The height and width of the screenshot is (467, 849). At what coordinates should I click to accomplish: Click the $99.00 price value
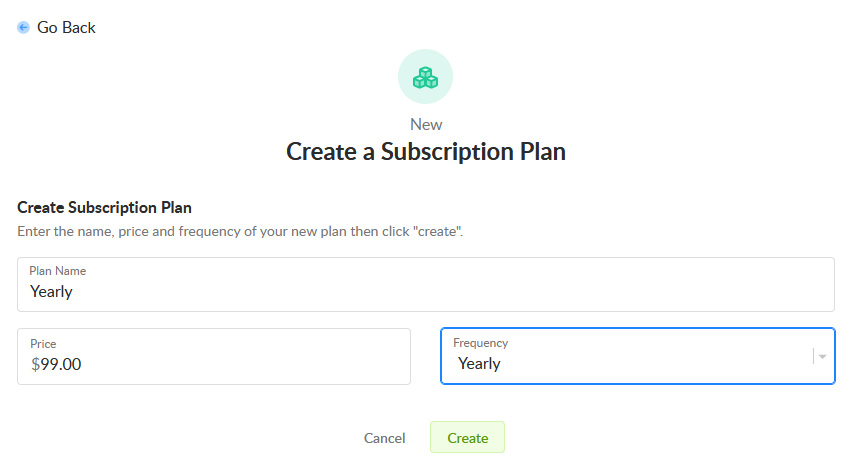click(x=56, y=365)
